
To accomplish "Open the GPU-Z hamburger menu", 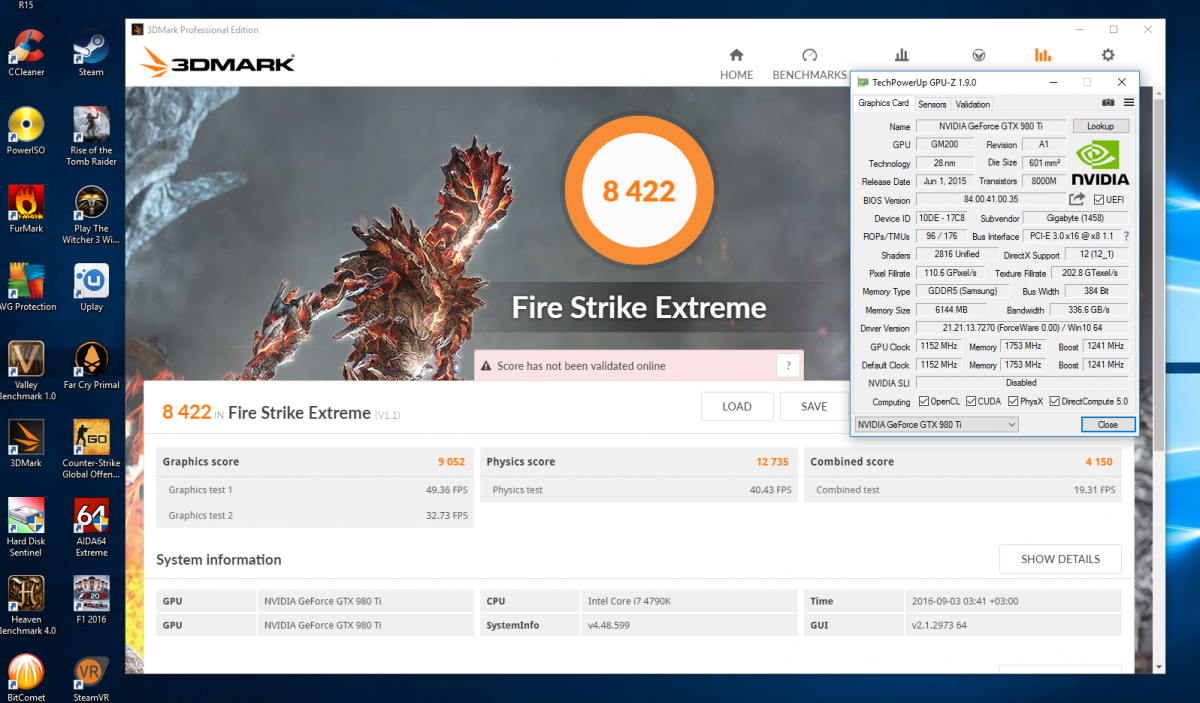I will pos(1128,103).
